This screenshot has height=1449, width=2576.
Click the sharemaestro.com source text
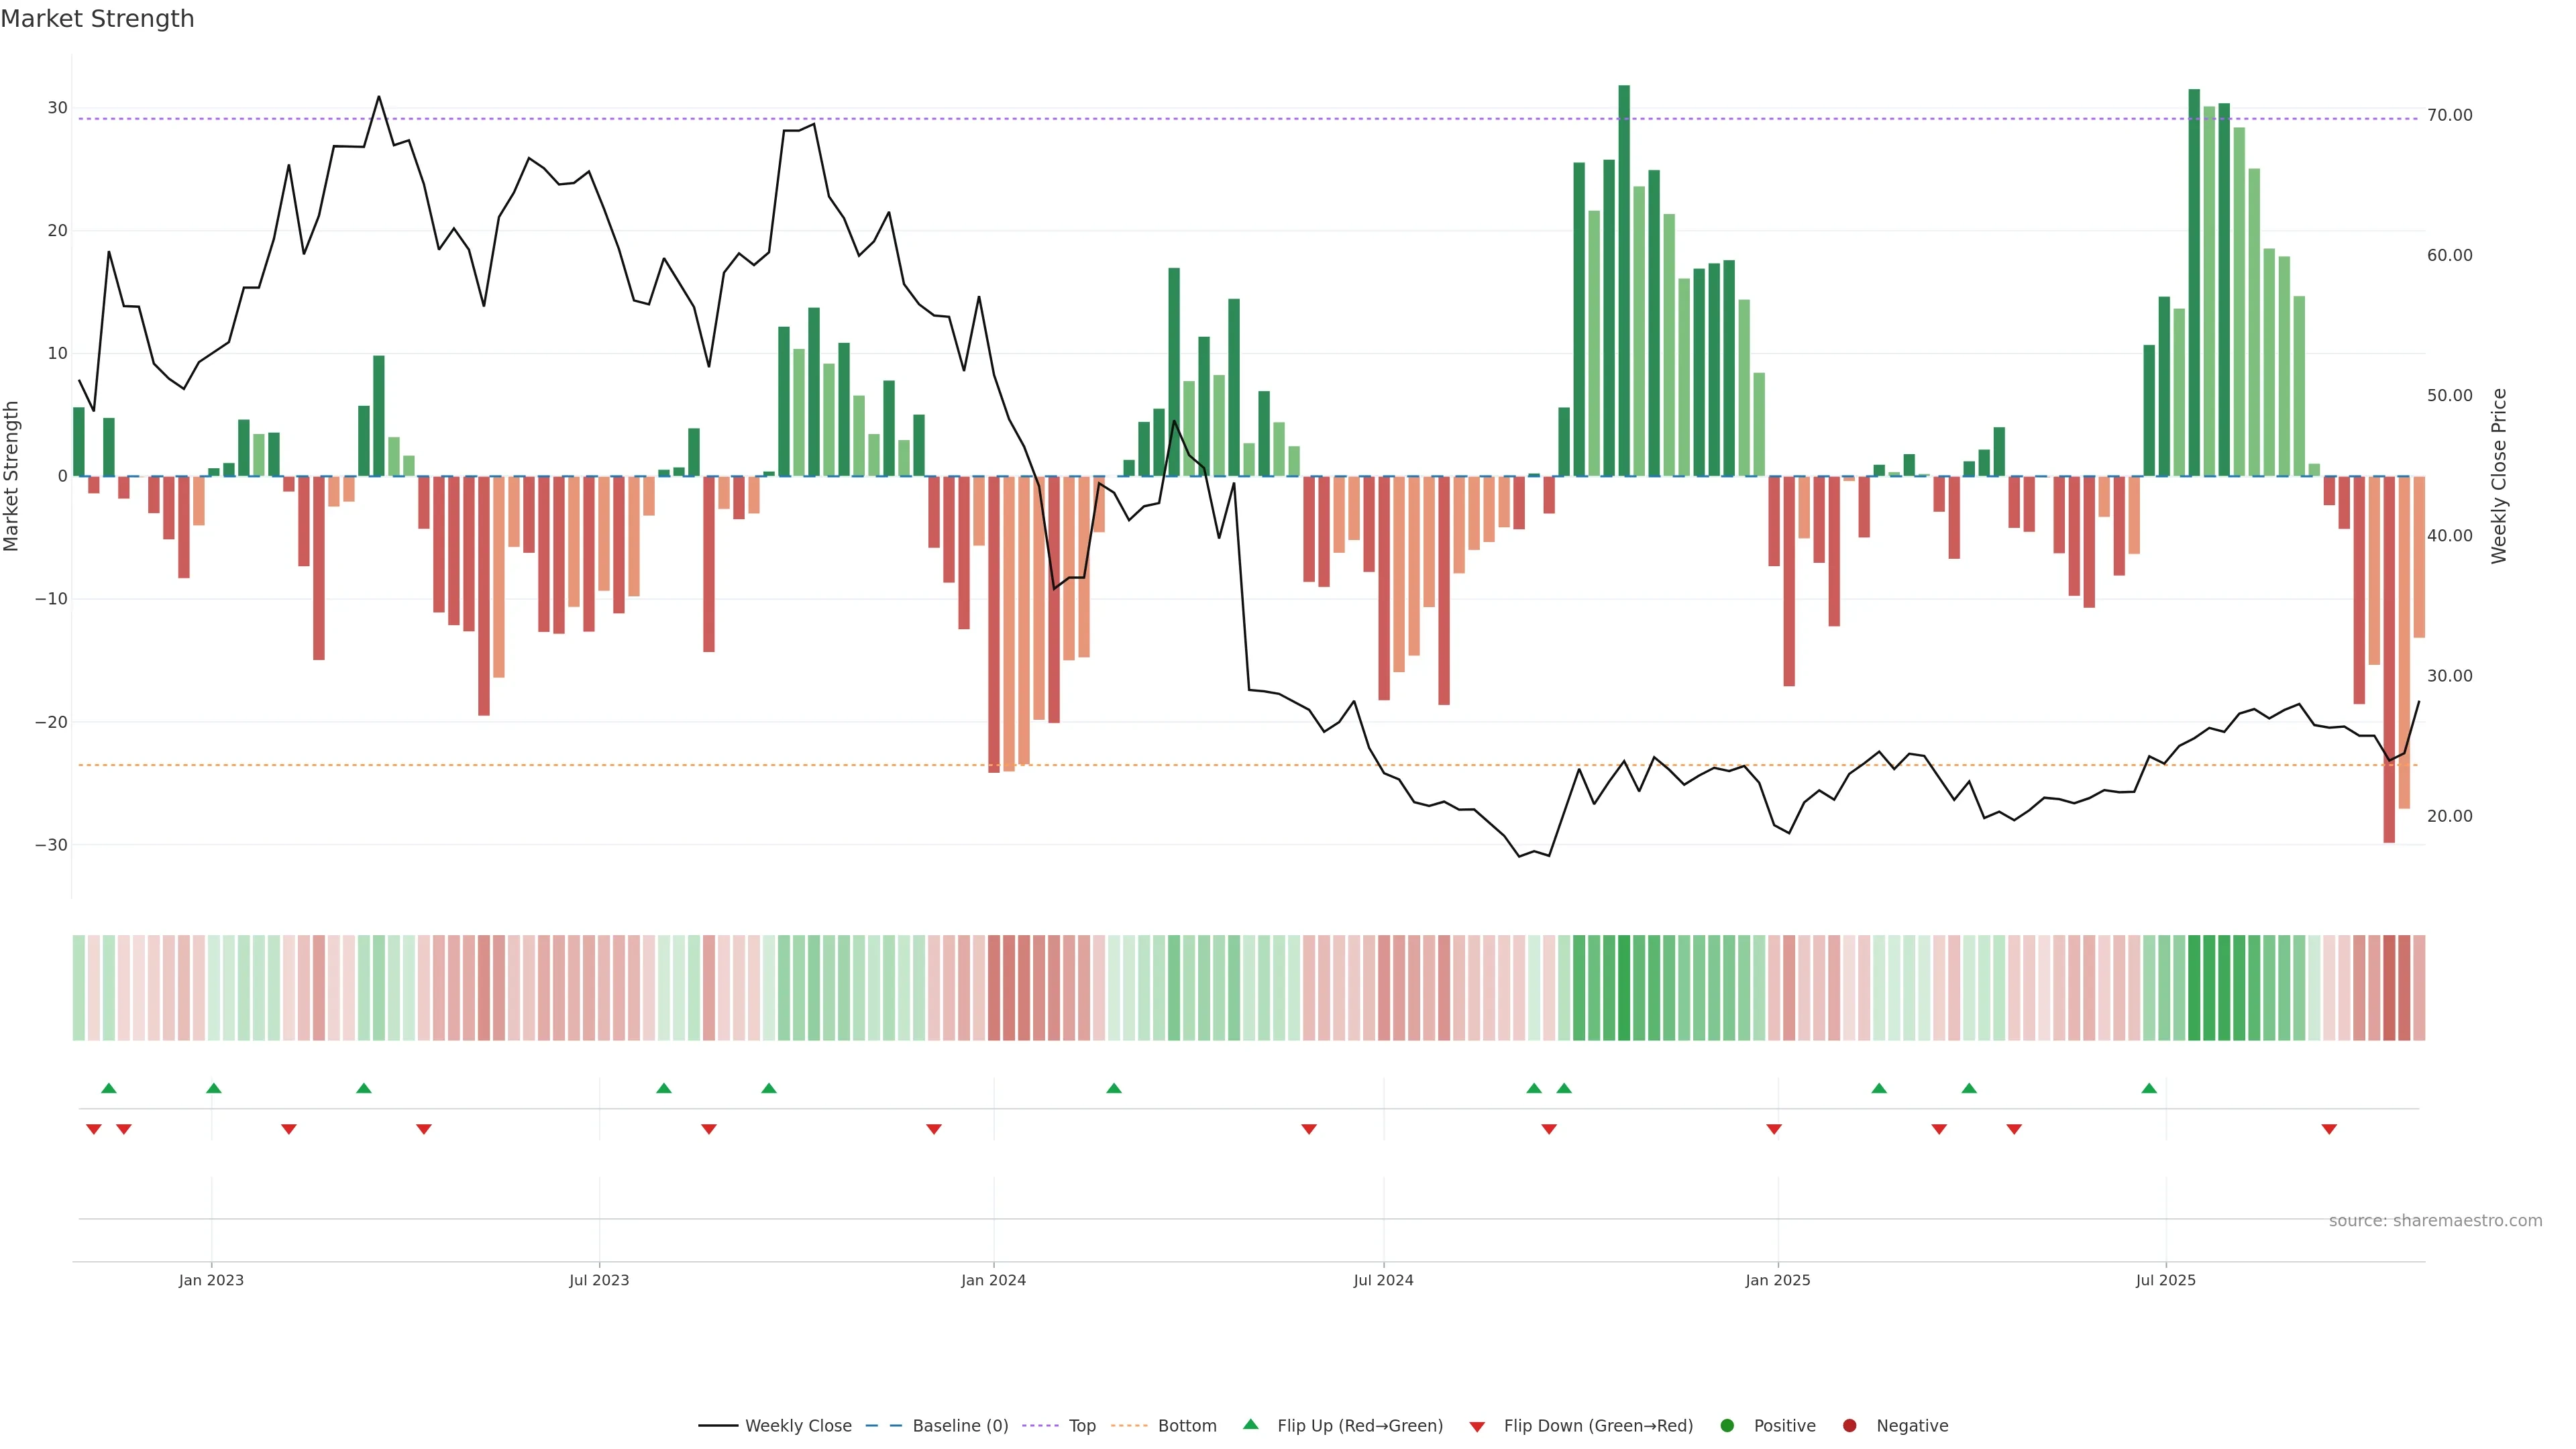point(2435,1221)
